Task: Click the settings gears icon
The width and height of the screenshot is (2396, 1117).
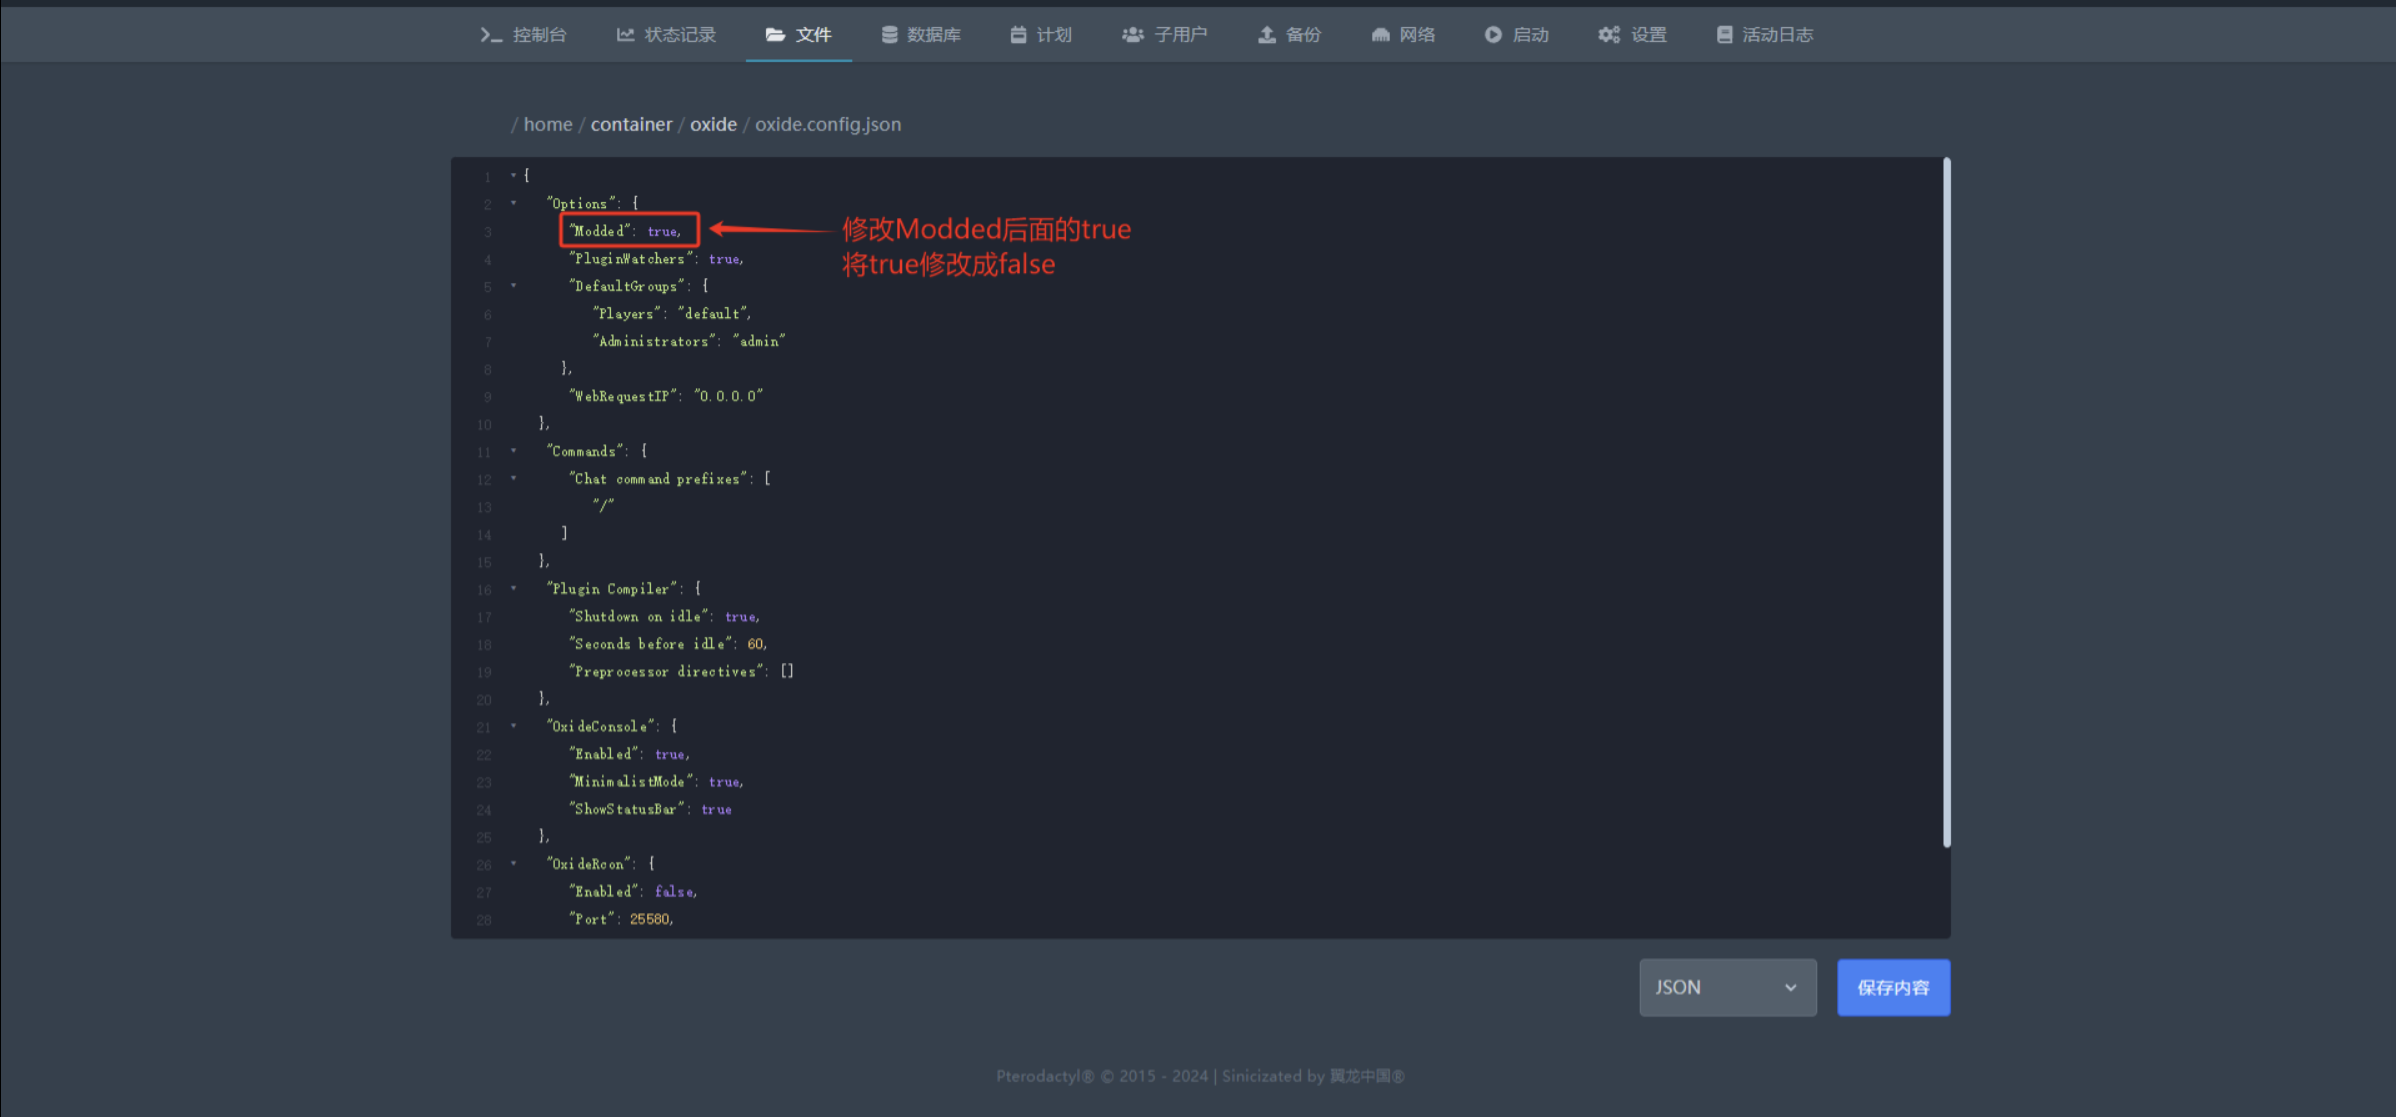Action: coord(1609,35)
